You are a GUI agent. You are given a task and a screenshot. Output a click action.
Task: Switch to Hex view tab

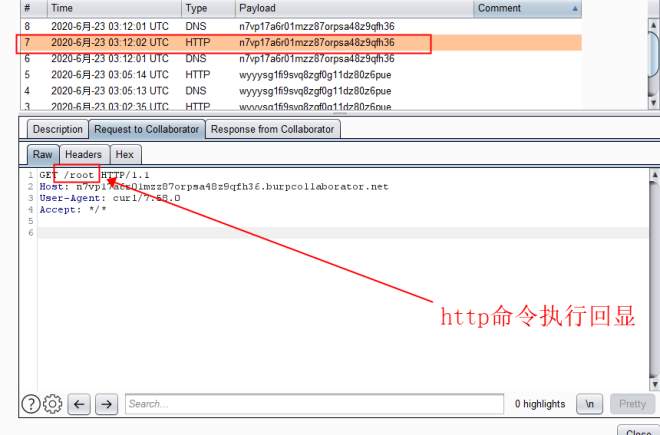coord(124,155)
